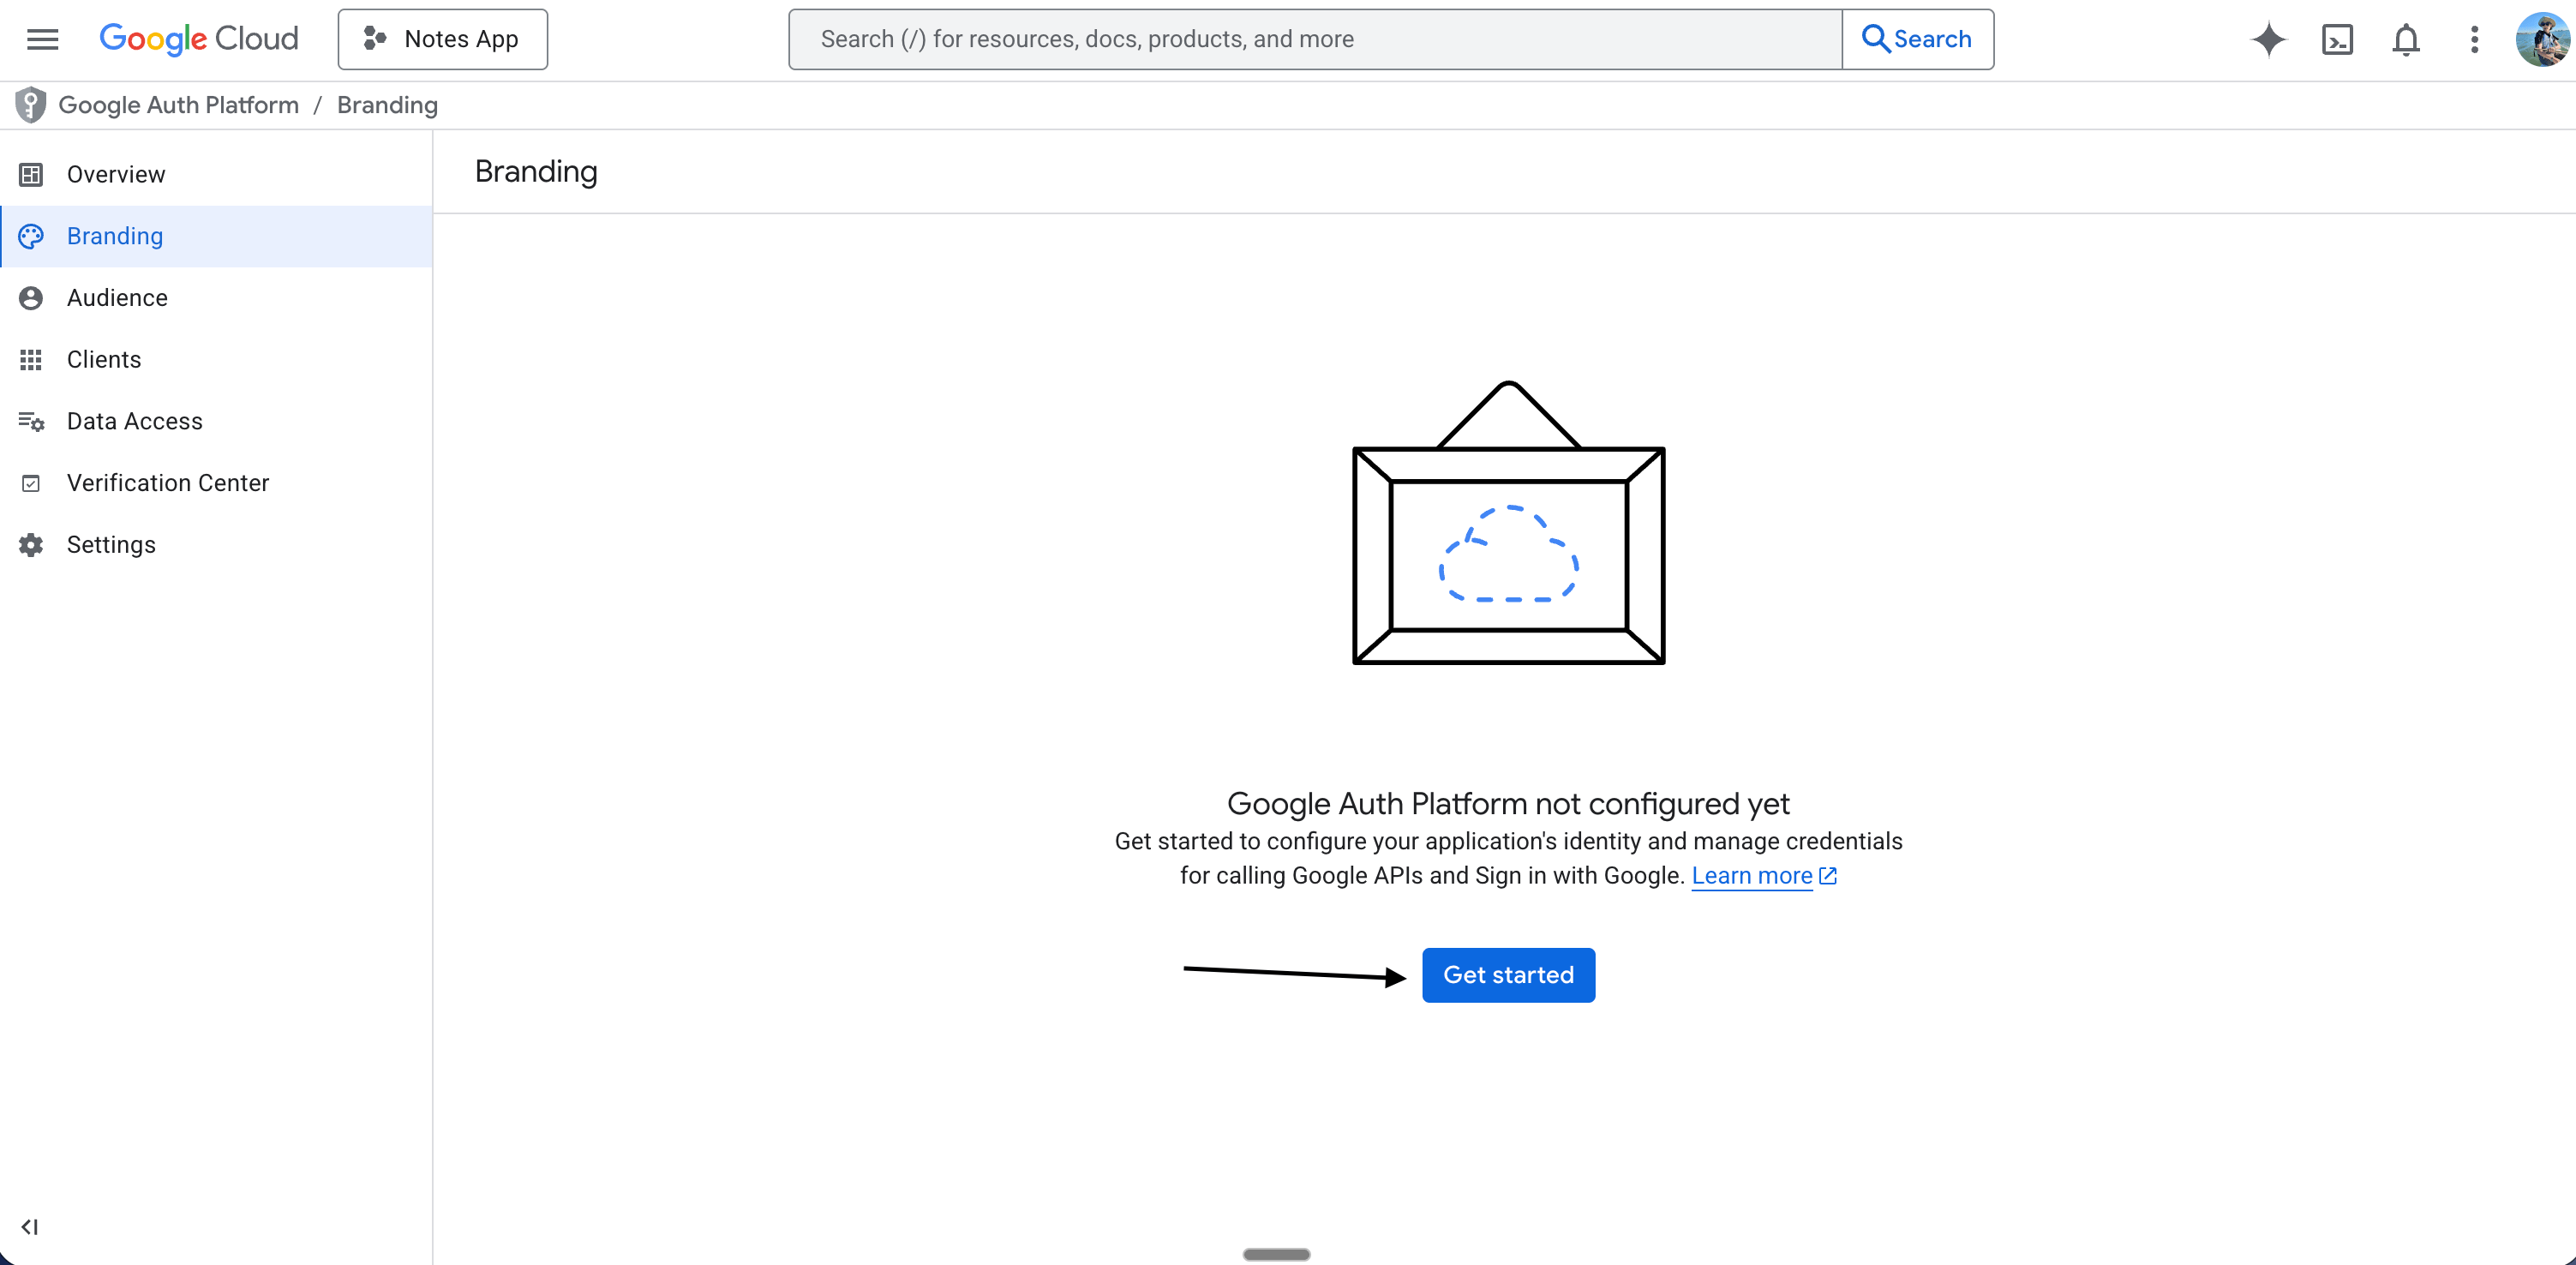The width and height of the screenshot is (2576, 1265).
Task: Select Branding in the sidebar
Action: [x=217, y=236]
